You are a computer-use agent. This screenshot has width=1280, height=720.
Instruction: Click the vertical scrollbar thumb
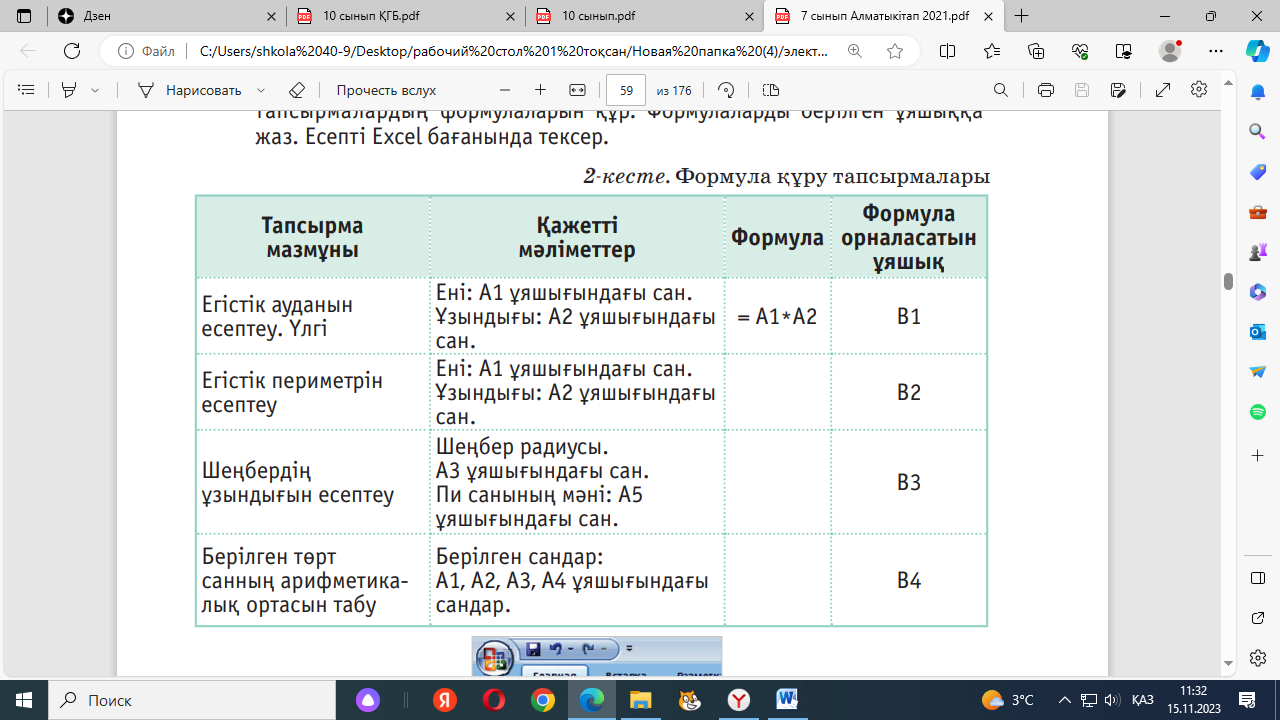tap(1228, 281)
